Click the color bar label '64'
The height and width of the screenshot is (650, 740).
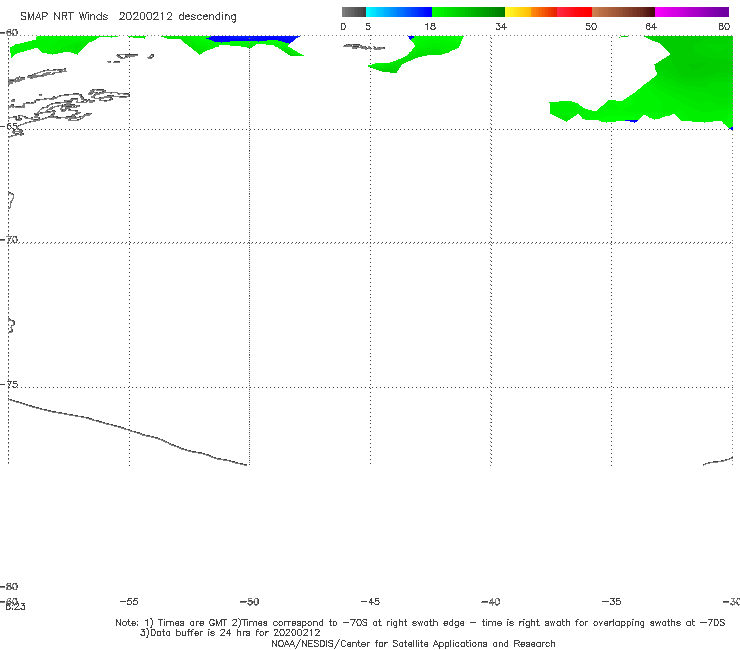651,27
